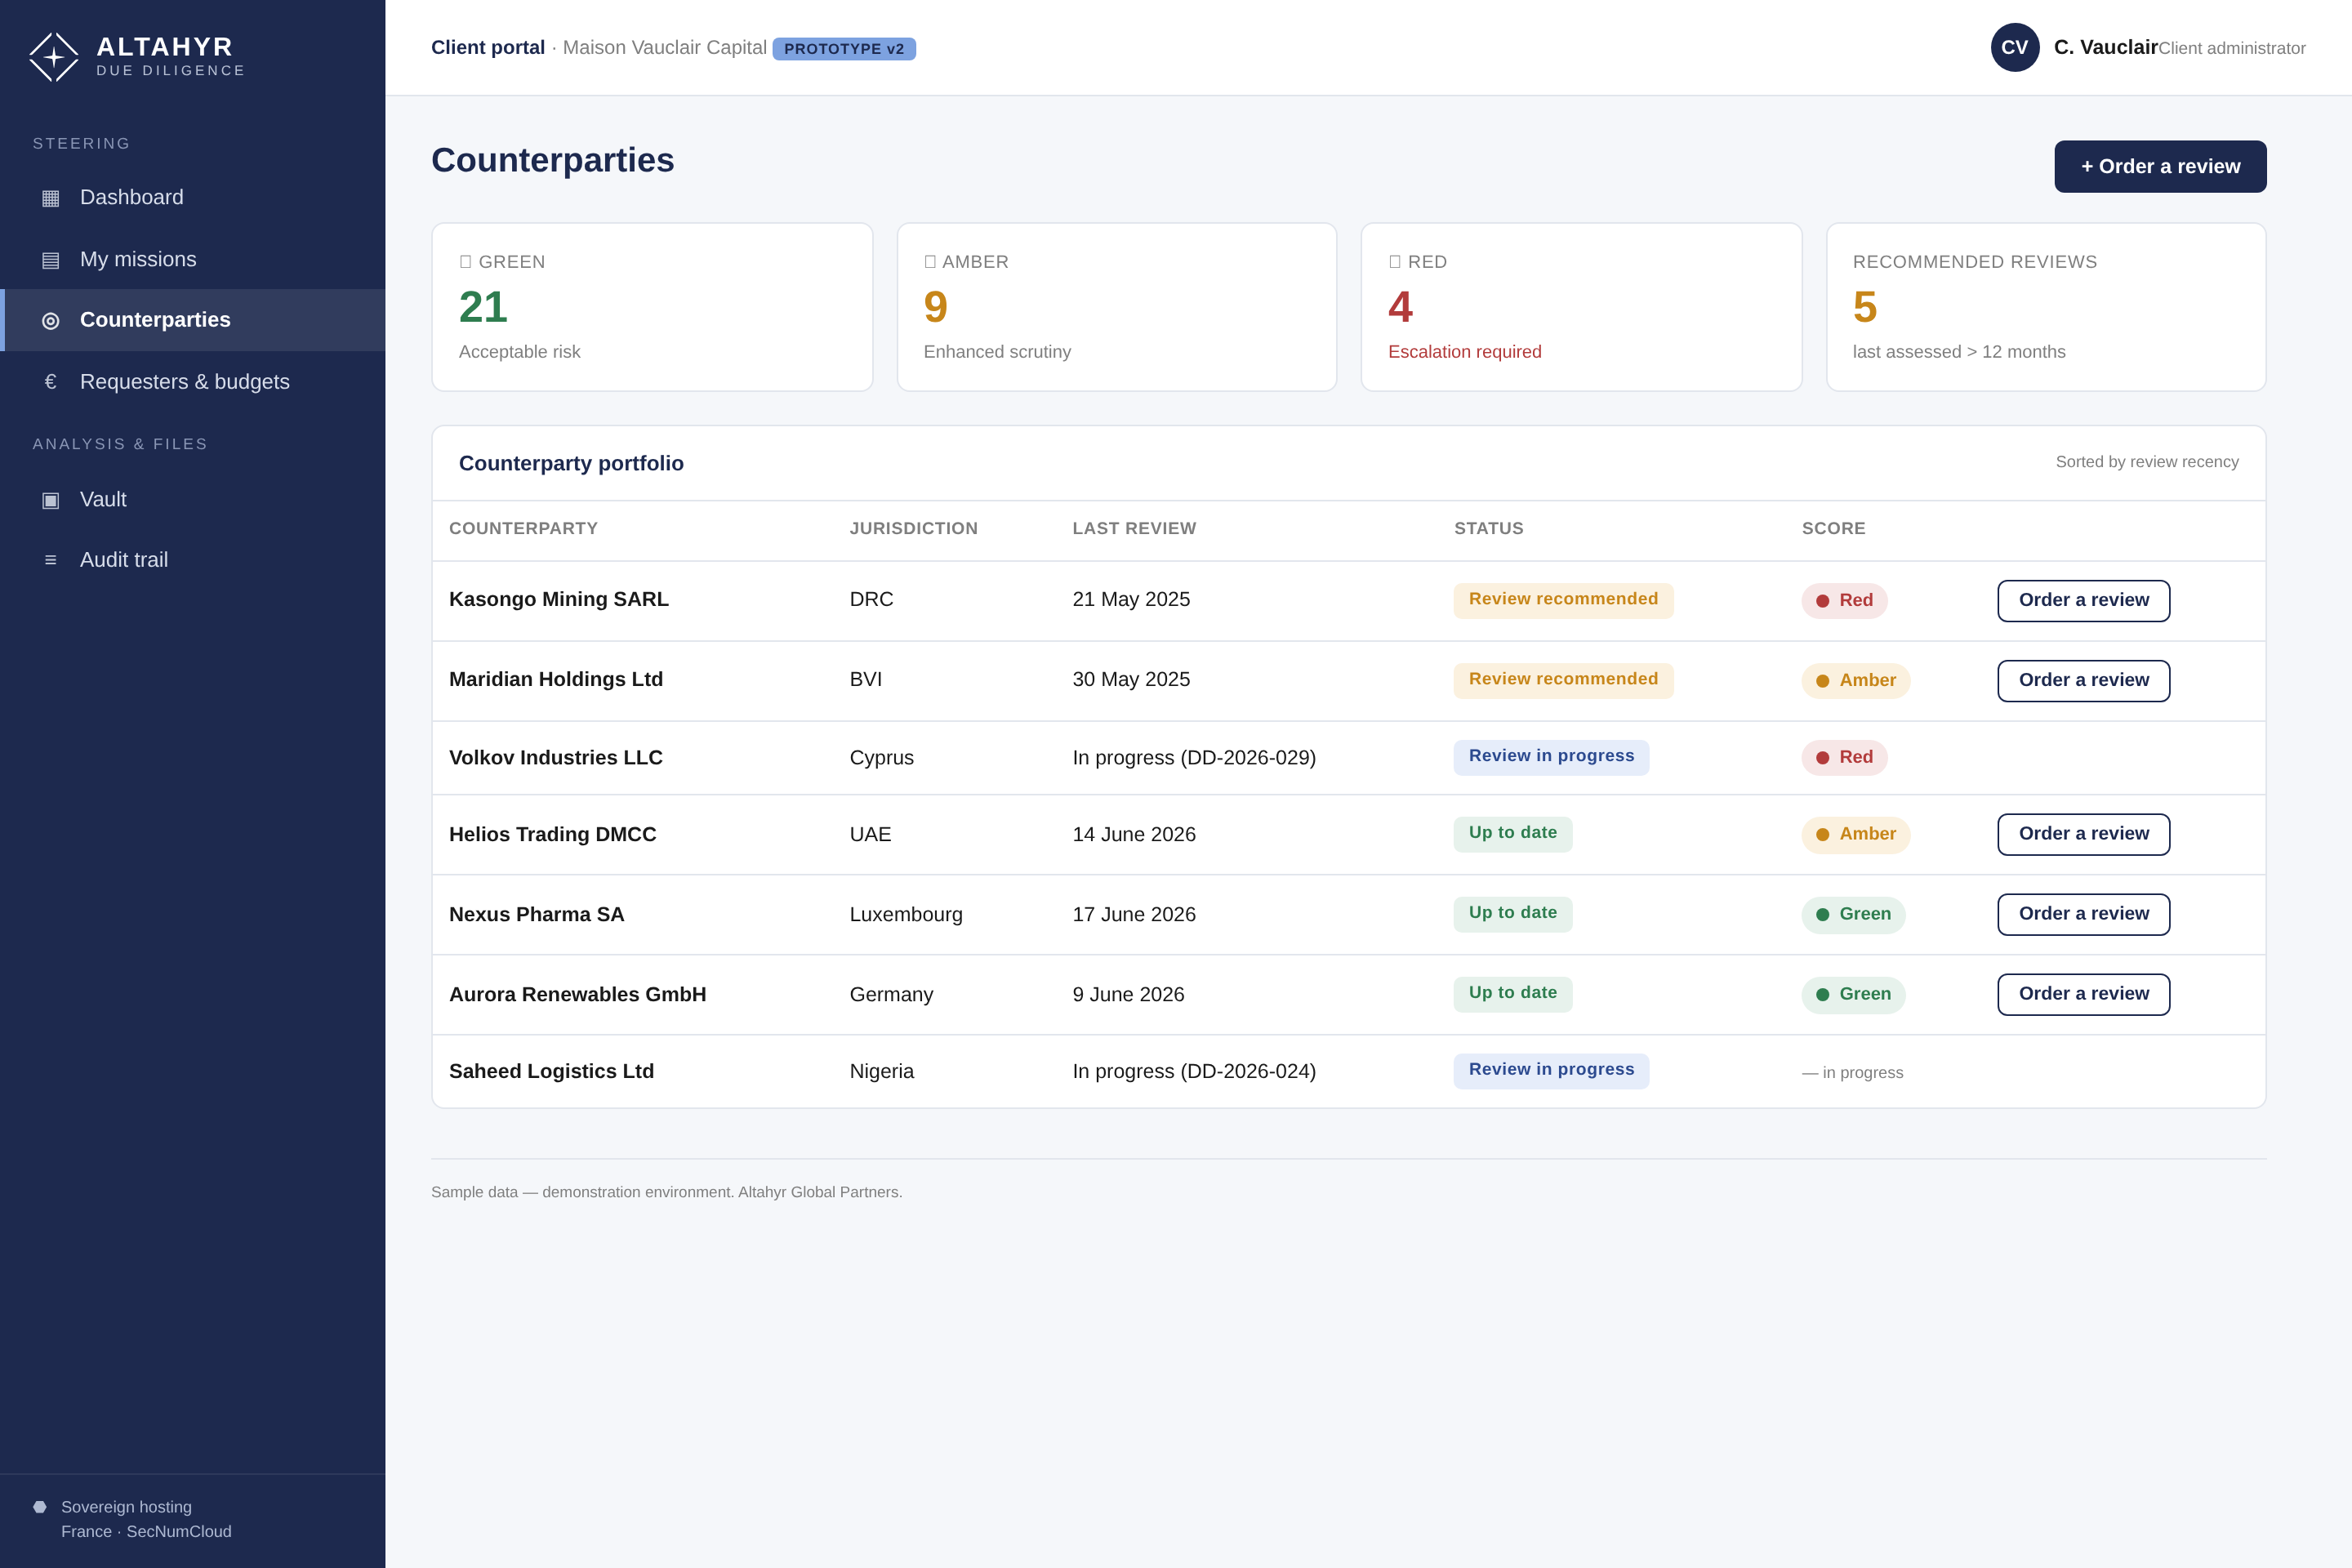Screen dimensions: 2352x1568
Task: Click In progress (DD-2026-029) cell
Action: (1194, 758)
